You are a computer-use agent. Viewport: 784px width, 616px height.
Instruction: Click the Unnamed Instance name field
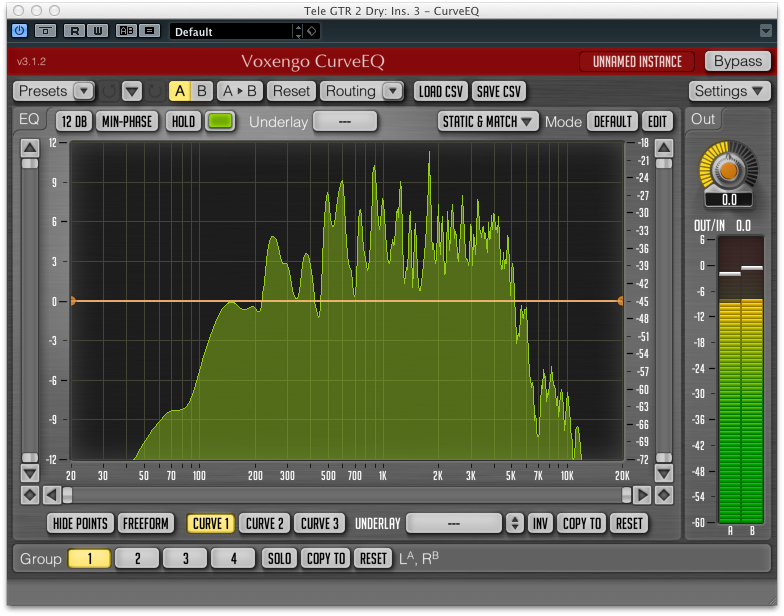tap(637, 61)
